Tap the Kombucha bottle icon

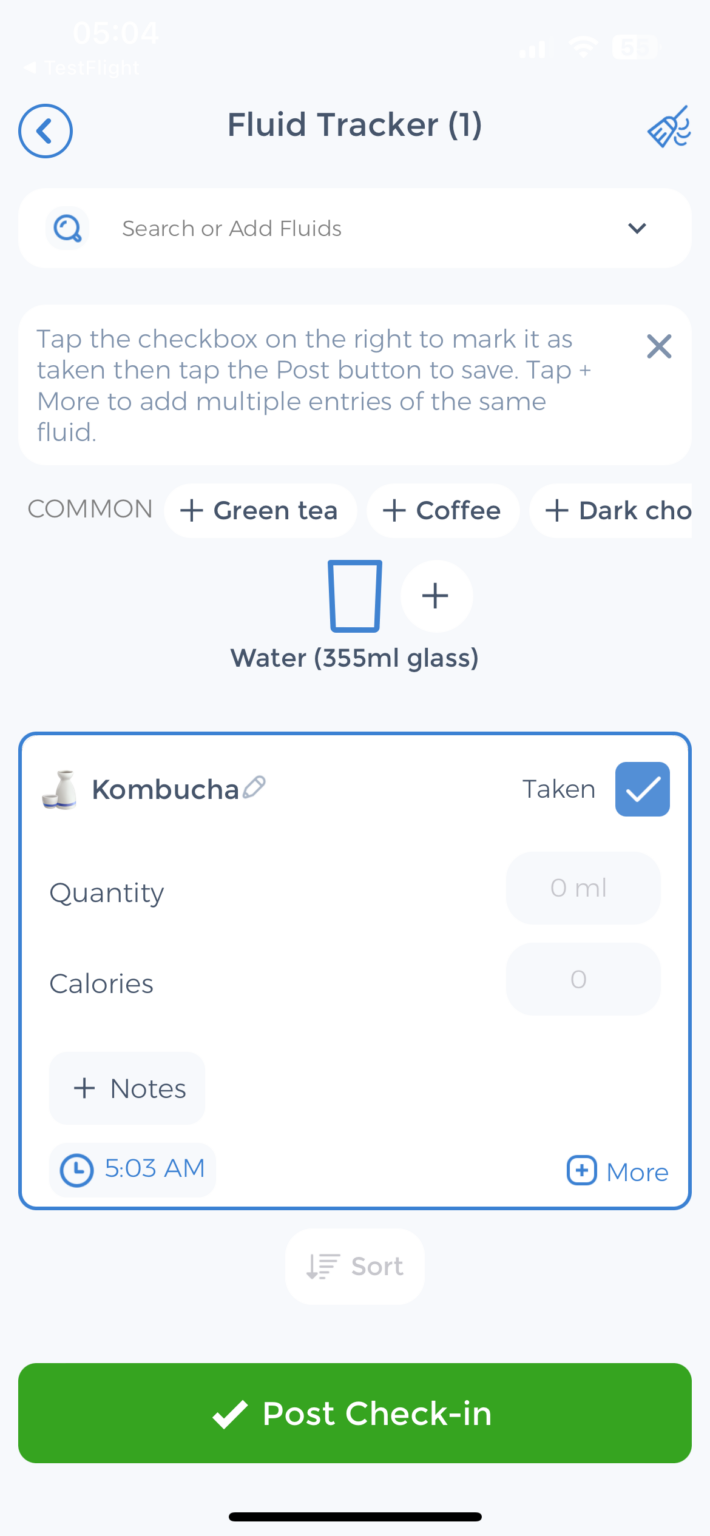point(60,789)
